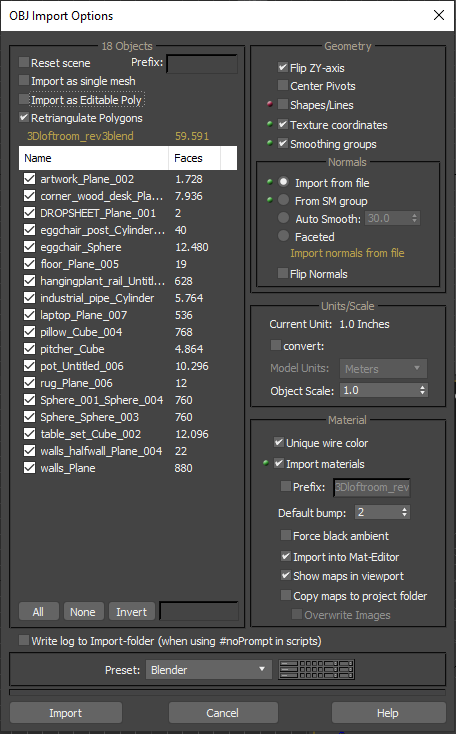
Task: Uncheck pillow_Cube_004 object
Action: (x=29, y=331)
